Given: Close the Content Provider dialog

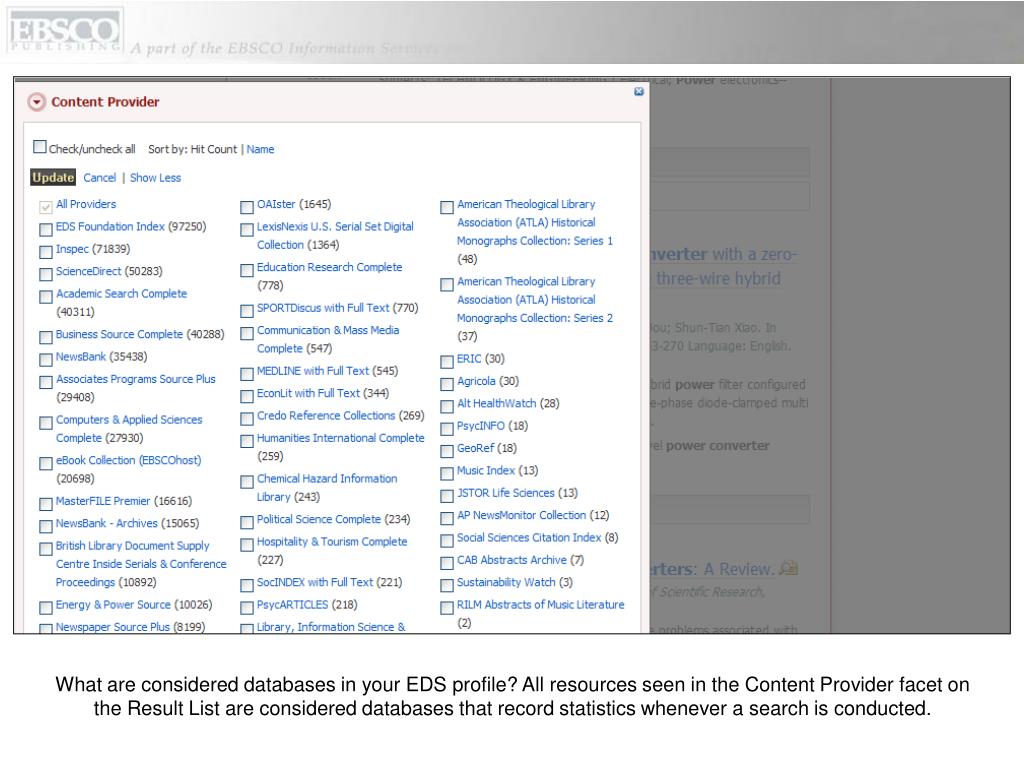Looking at the screenshot, I should (x=639, y=91).
